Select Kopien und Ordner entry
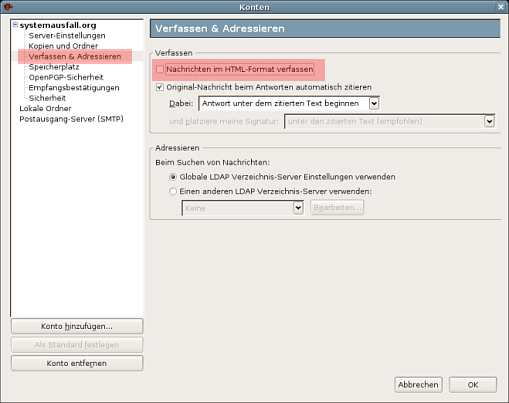509x403 pixels. point(63,46)
